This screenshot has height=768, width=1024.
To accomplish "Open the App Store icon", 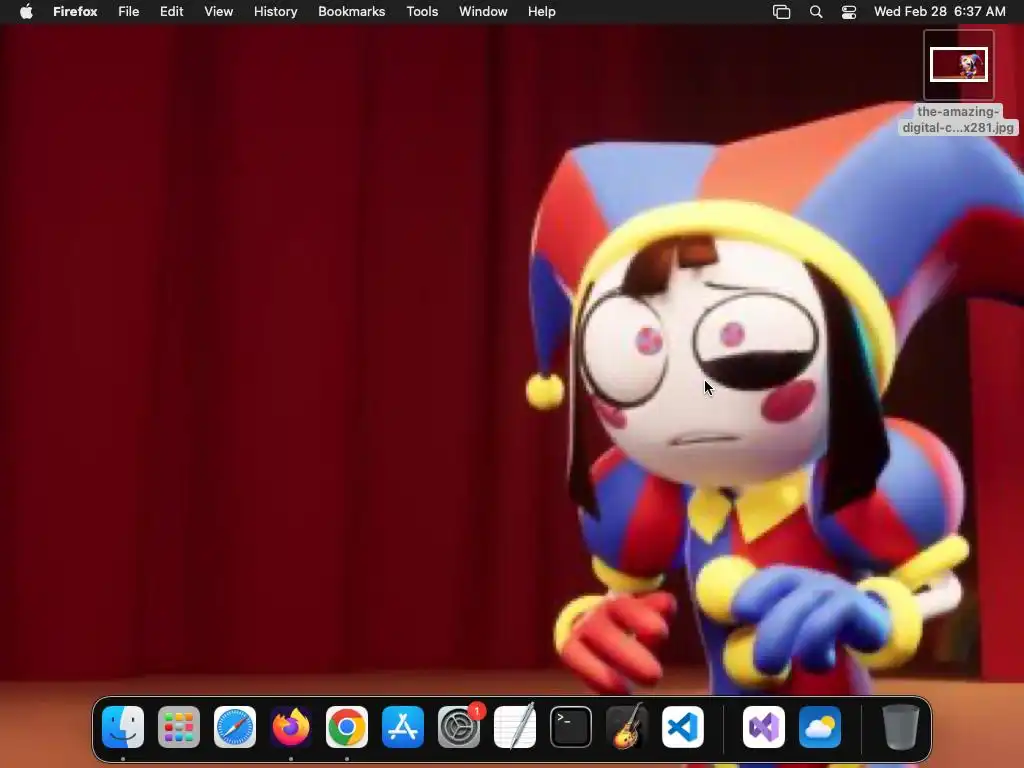I will 403,727.
